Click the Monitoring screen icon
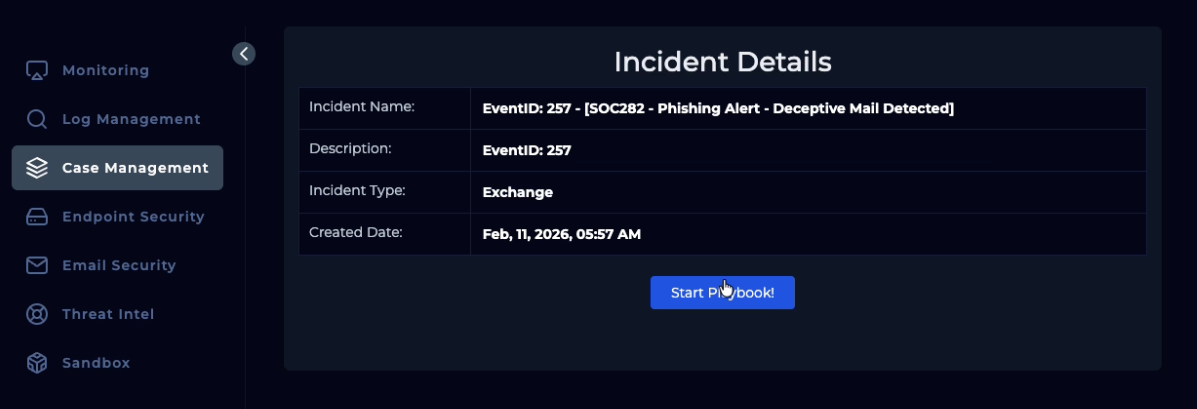The image size is (1197, 409). [37, 71]
